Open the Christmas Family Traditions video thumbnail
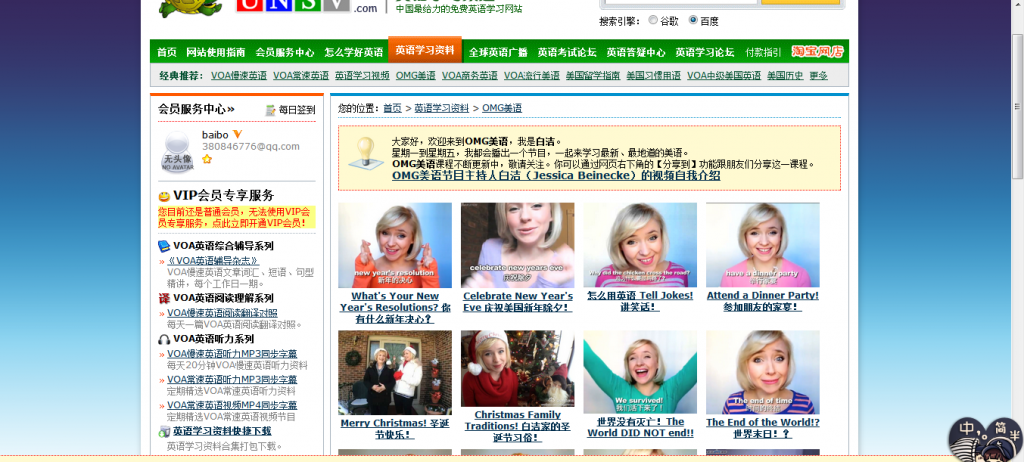The image size is (1024, 462). click(x=517, y=369)
